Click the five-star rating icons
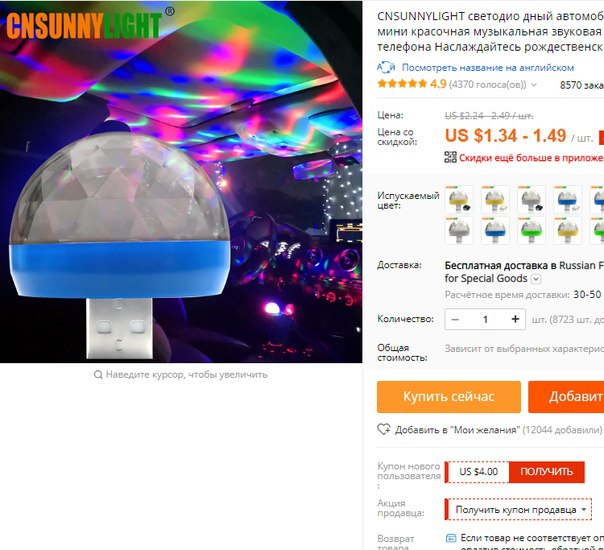This screenshot has width=604, height=550. (x=402, y=84)
